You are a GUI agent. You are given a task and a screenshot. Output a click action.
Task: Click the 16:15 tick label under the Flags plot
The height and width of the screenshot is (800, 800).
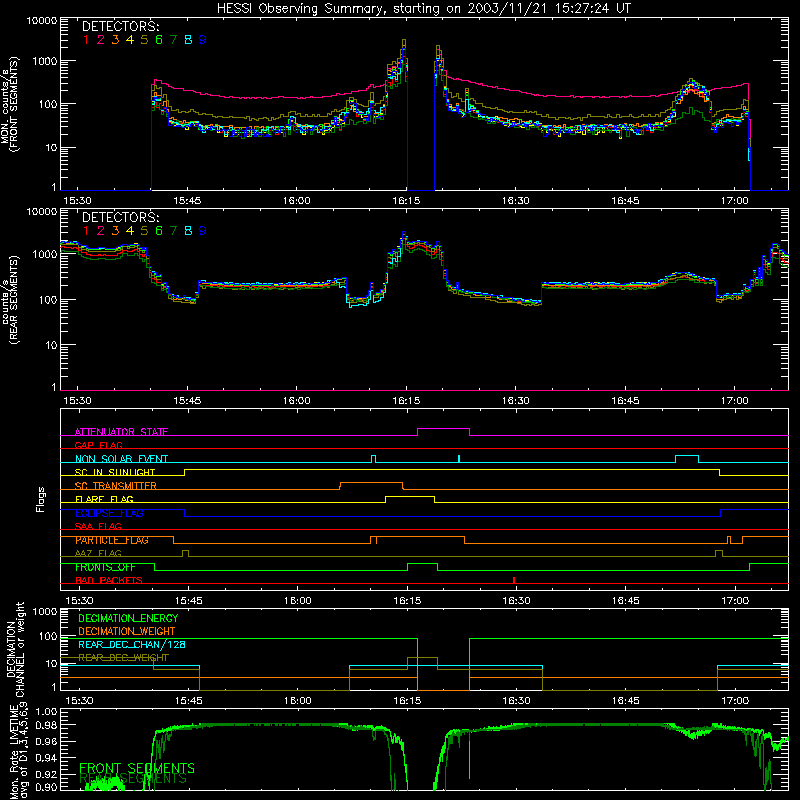point(407,601)
